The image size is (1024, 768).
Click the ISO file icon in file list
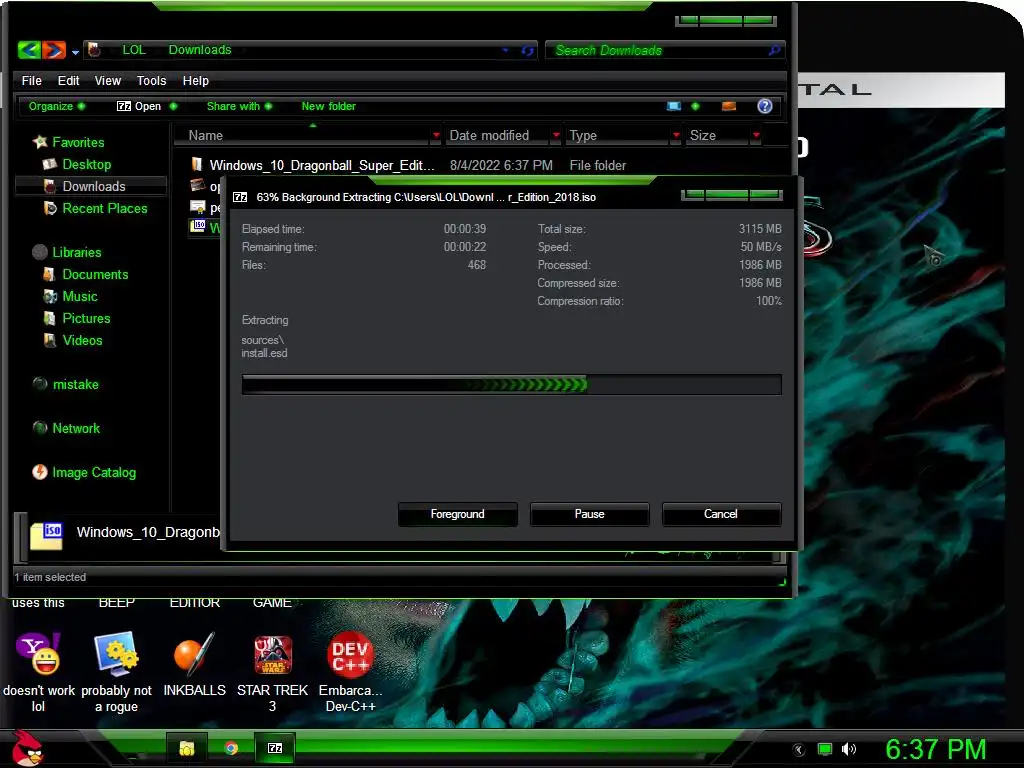pos(199,226)
